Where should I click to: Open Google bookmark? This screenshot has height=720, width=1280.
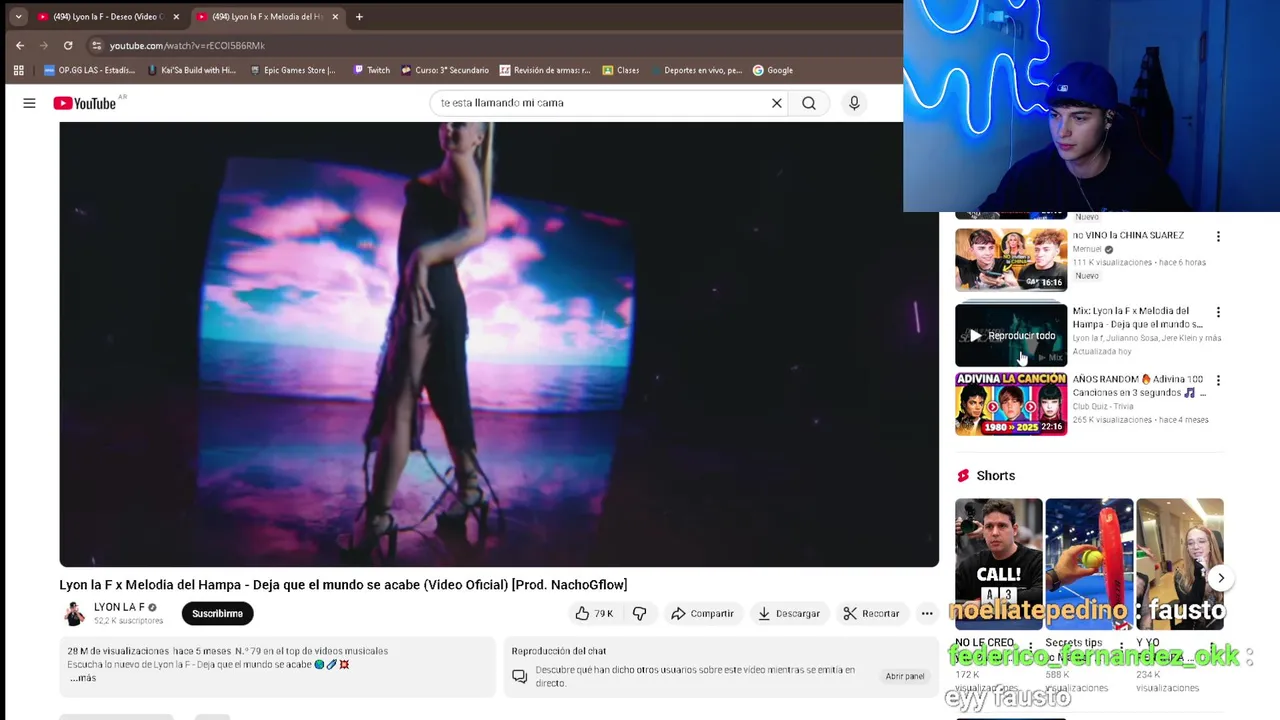click(x=773, y=70)
